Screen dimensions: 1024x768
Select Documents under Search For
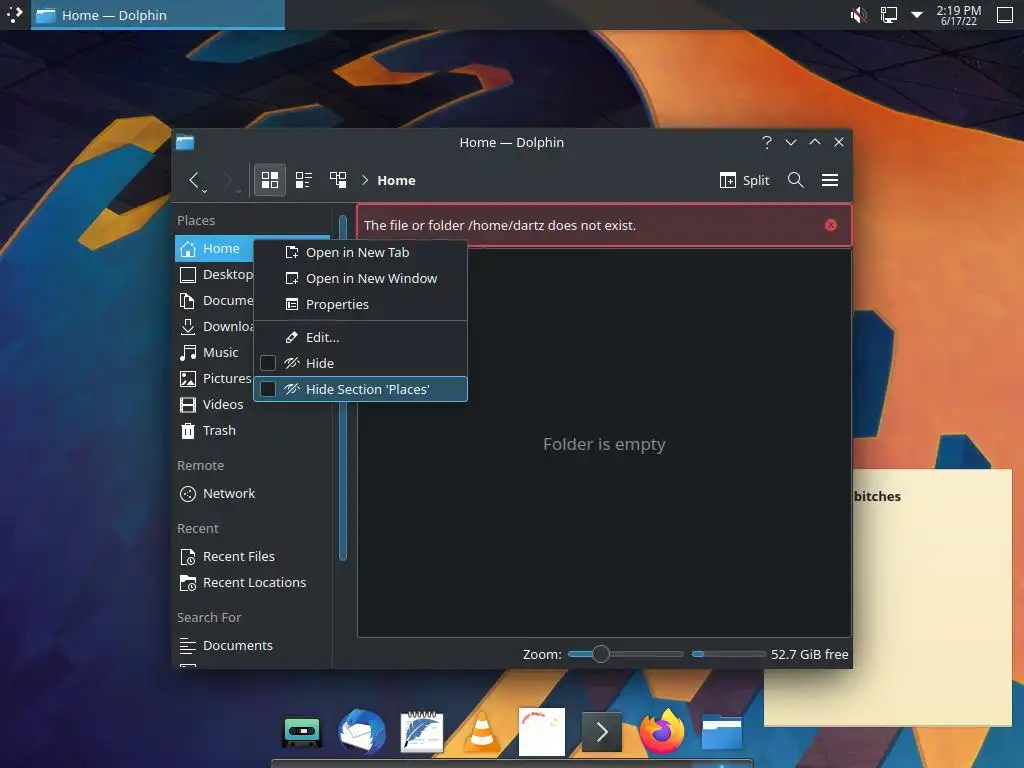pos(253,645)
